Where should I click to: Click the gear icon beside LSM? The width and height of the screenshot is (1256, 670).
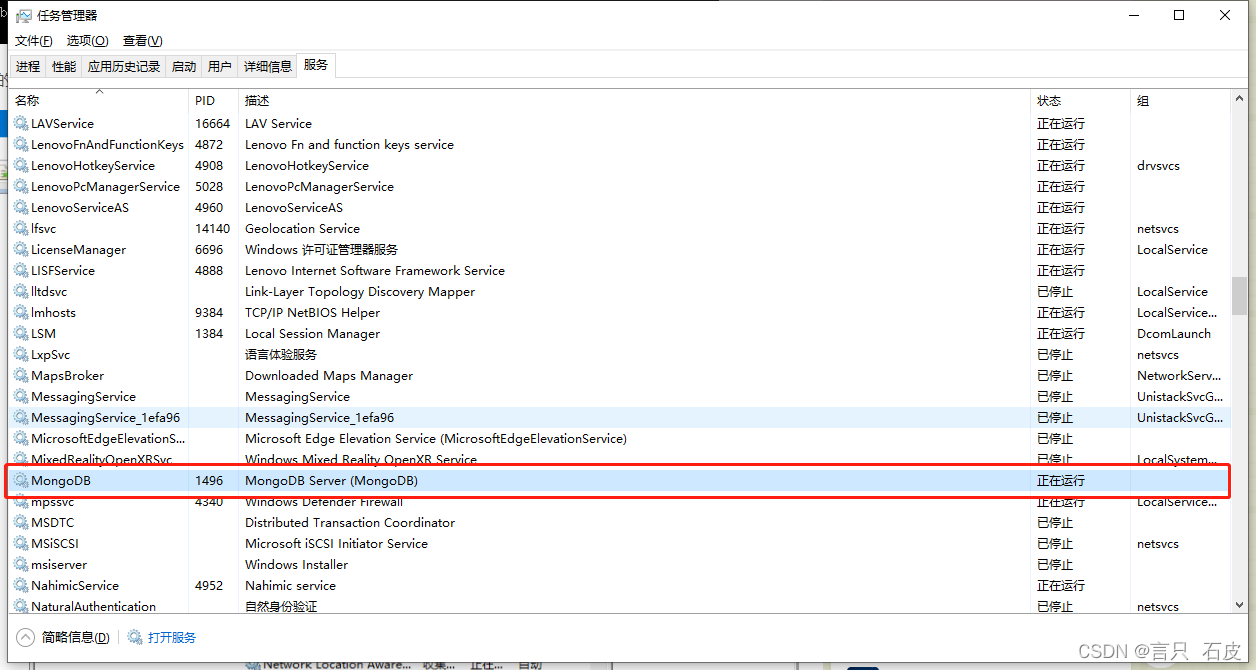pyautogui.click(x=21, y=333)
